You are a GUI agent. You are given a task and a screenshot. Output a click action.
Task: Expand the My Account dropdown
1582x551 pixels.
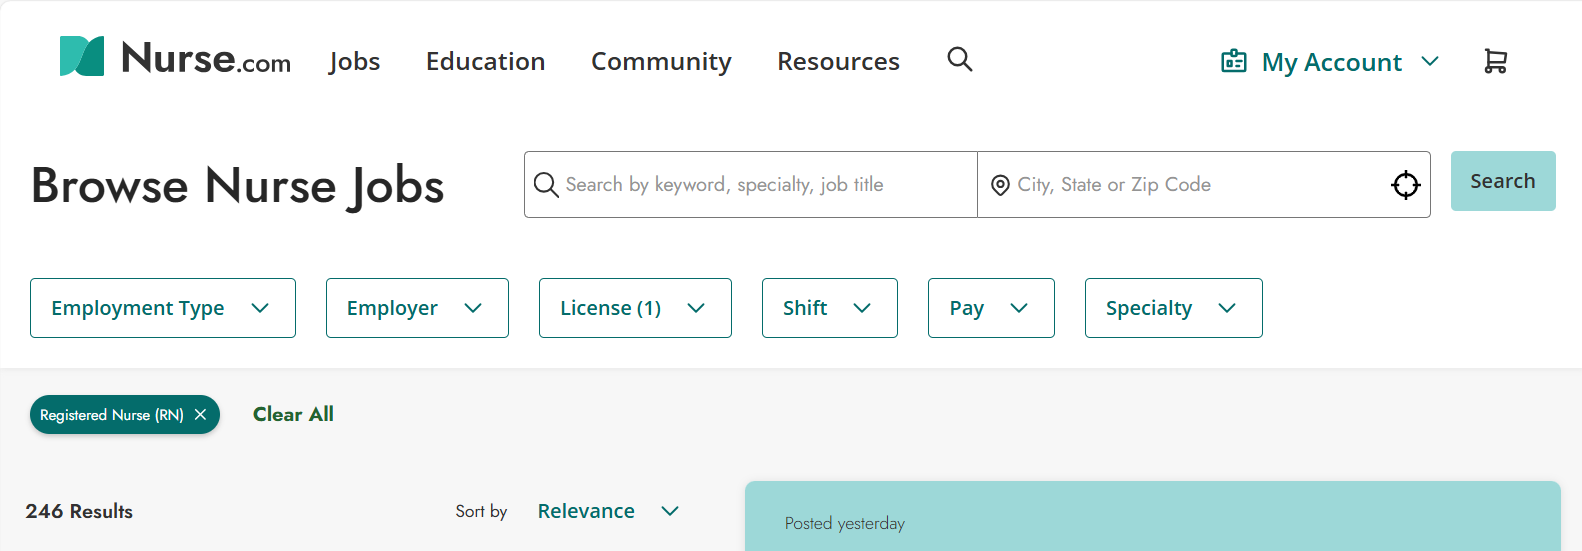coord(1330,62)
